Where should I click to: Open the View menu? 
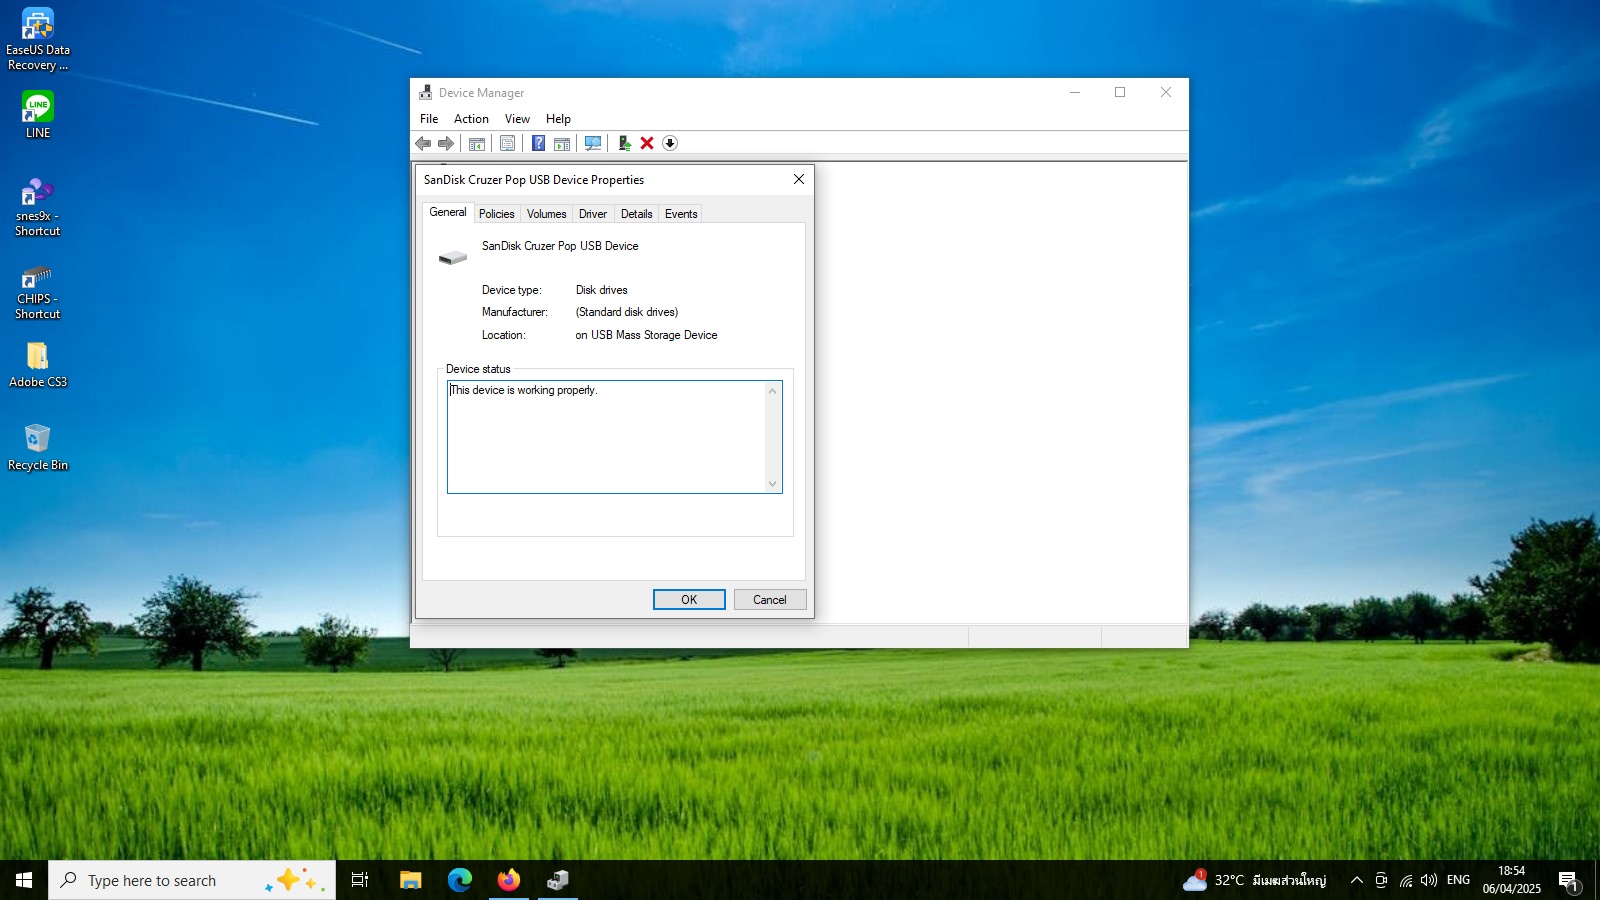(517, 118)
